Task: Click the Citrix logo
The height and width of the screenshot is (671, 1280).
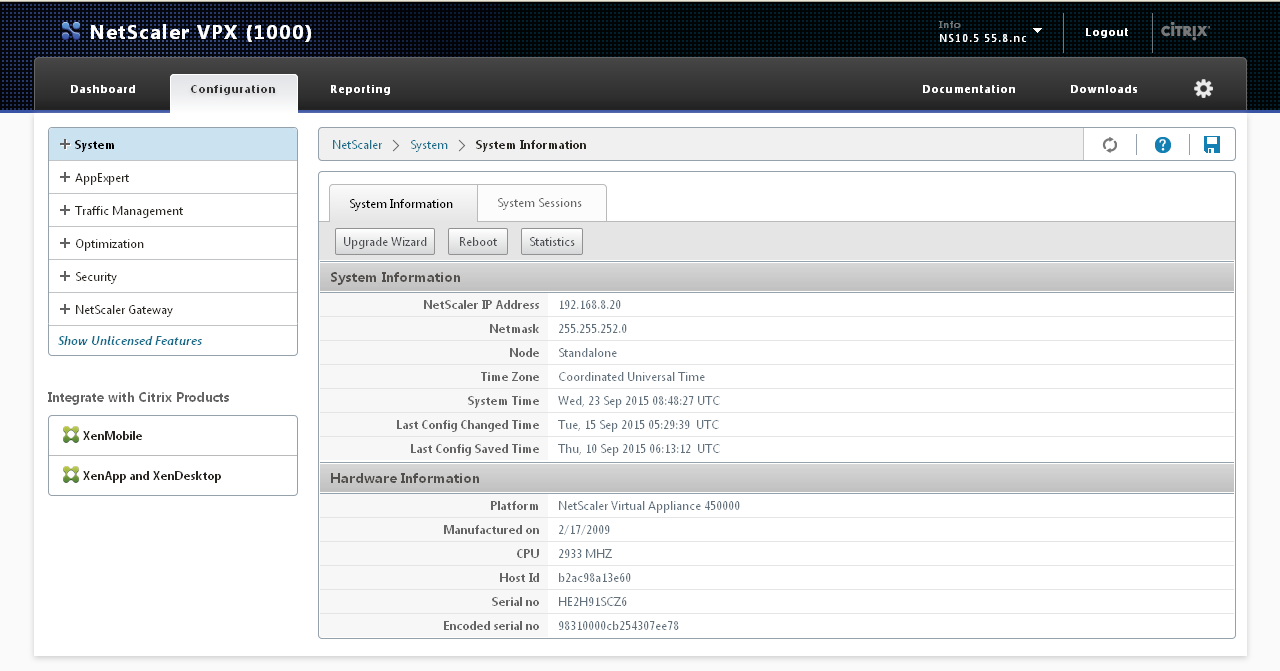Action: coord(1185,31)
